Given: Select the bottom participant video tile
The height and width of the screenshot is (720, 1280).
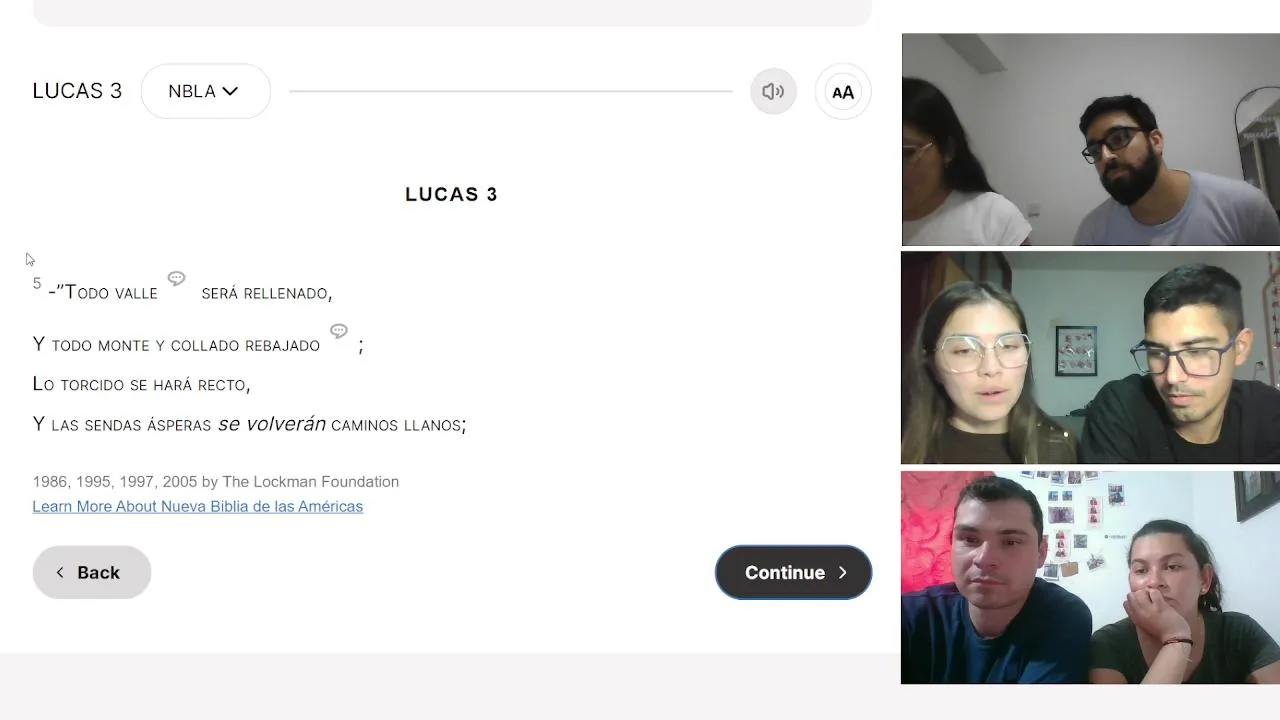Looking at the screenshot, I should tap(1090, 578).
